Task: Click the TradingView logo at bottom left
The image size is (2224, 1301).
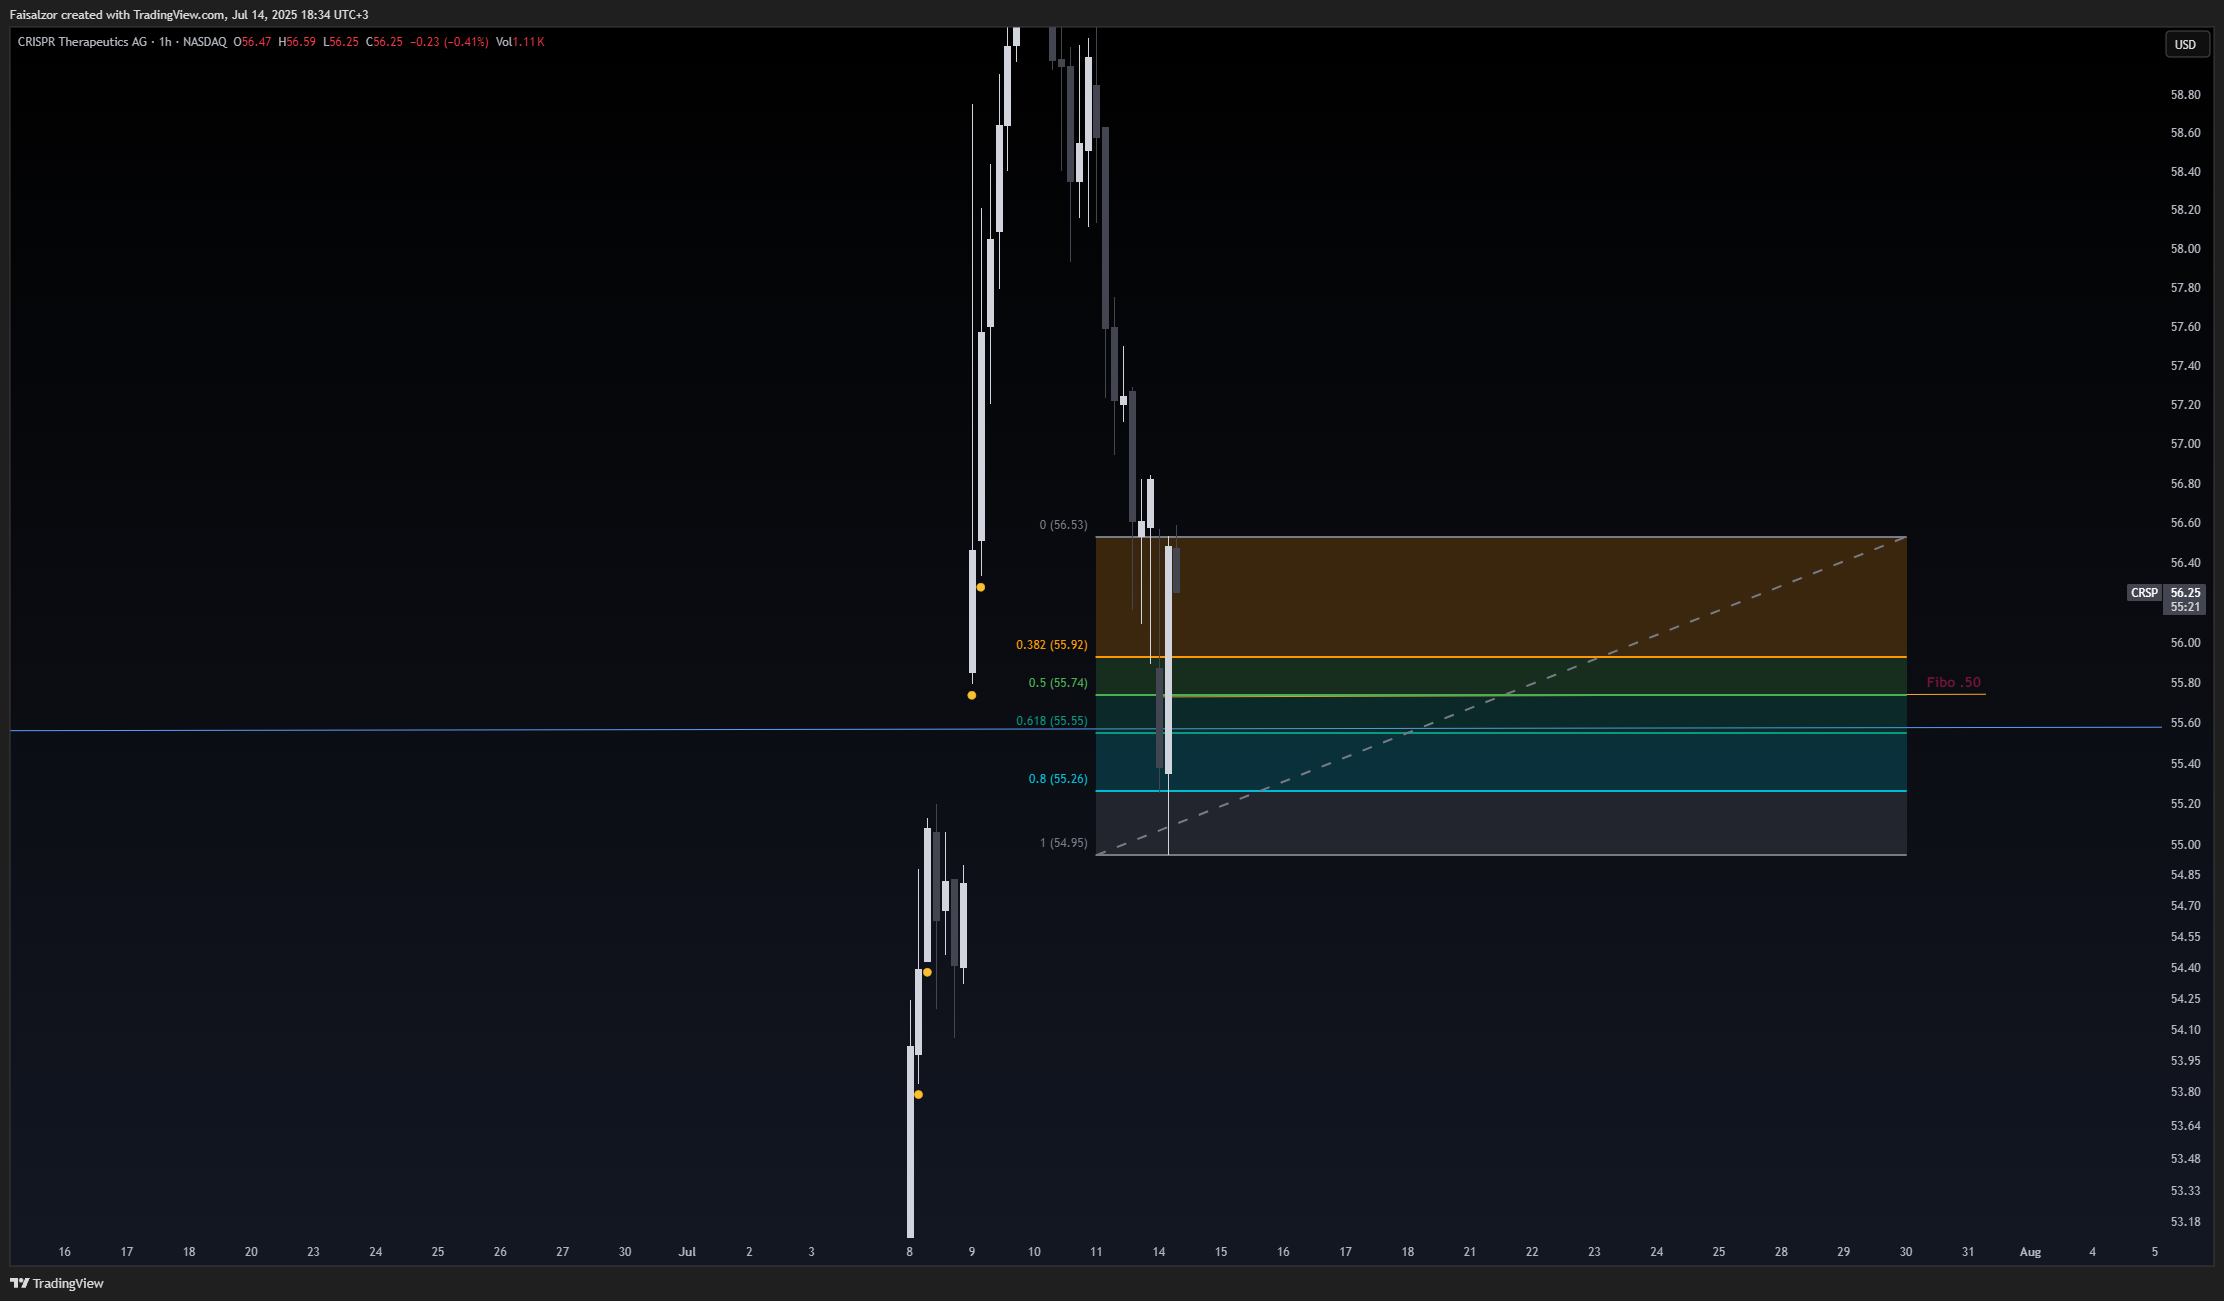Action: tap(57, 1283)
